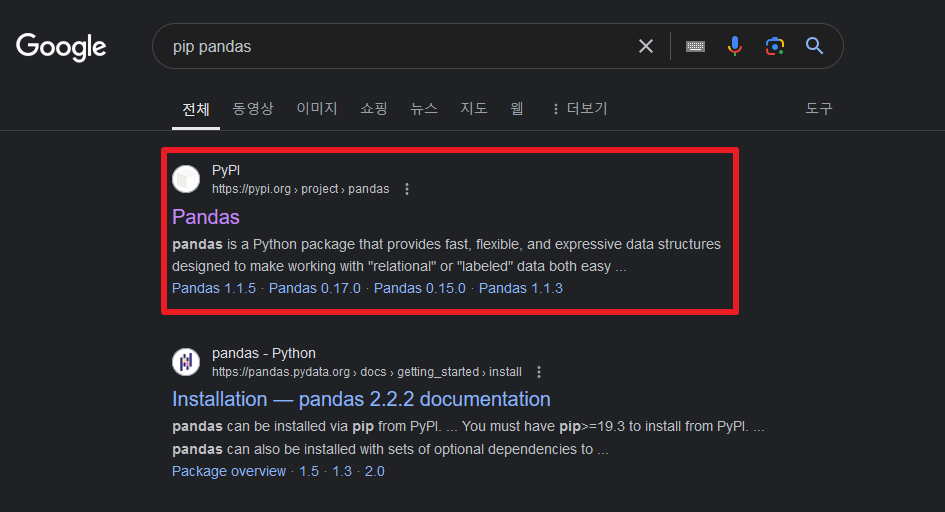Image resolution: width=945 pixels, height=512 pixels.
Task: Open the 'Pandas' PyPI result title link
Action: tap(206, 217)
